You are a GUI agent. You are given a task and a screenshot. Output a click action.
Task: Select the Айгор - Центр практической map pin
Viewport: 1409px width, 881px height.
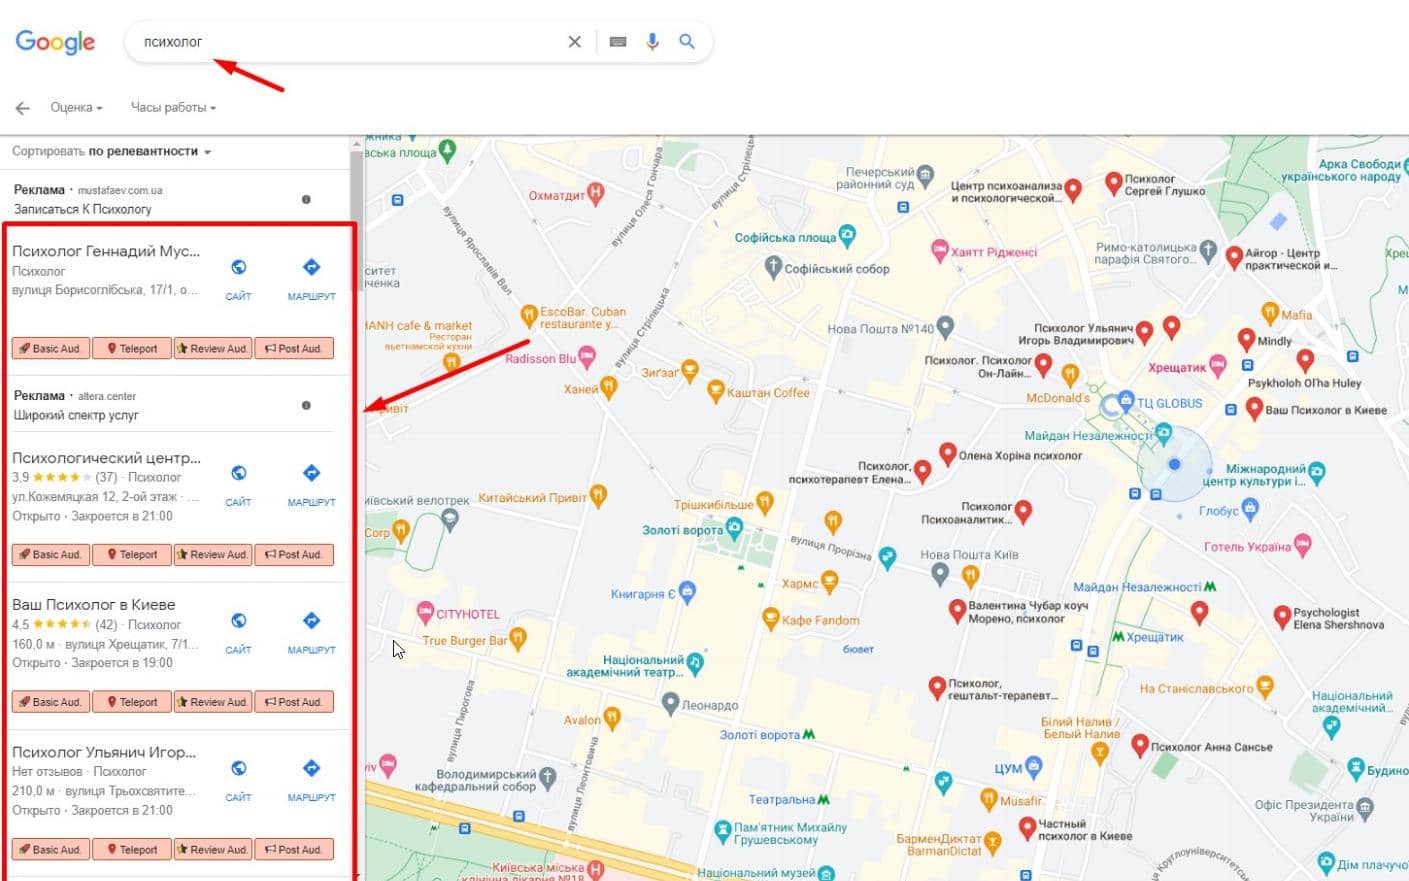point(1234,257)
